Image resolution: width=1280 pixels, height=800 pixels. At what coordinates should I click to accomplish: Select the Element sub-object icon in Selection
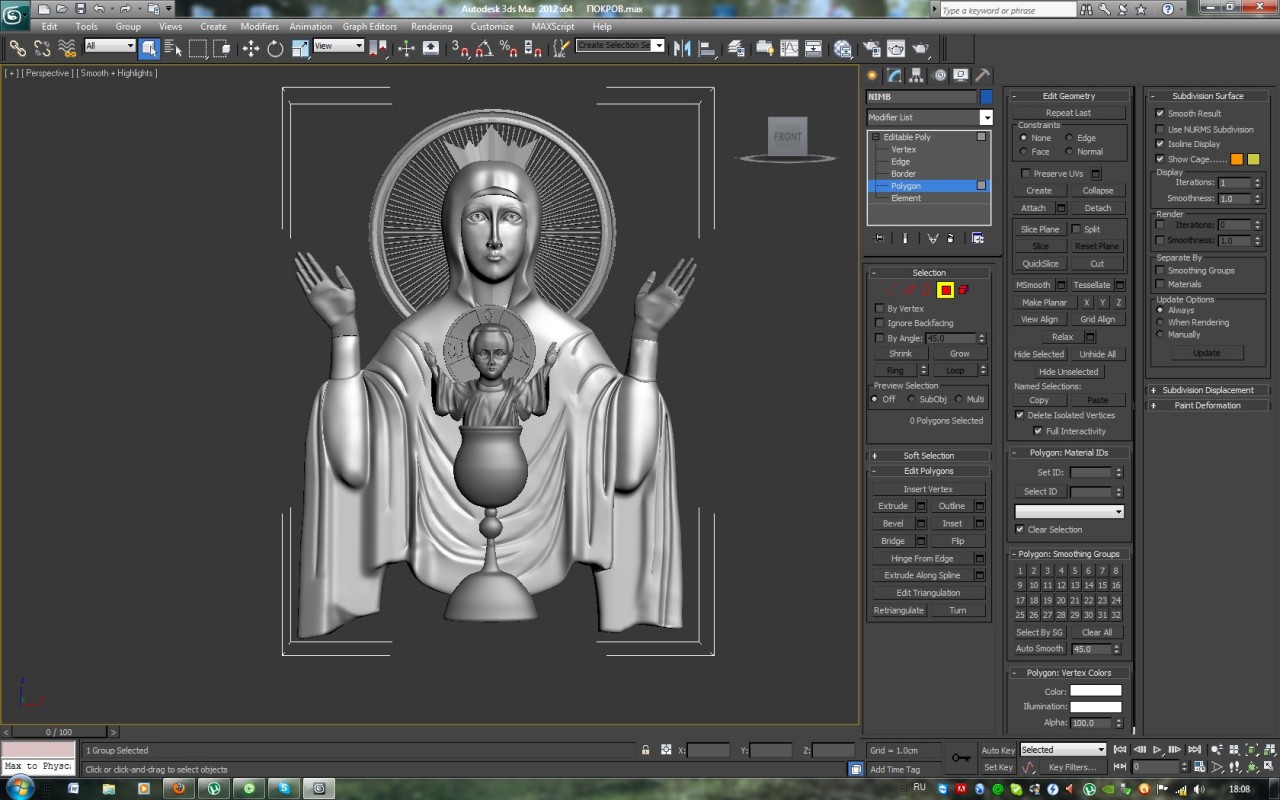click(x=964, y=290)
